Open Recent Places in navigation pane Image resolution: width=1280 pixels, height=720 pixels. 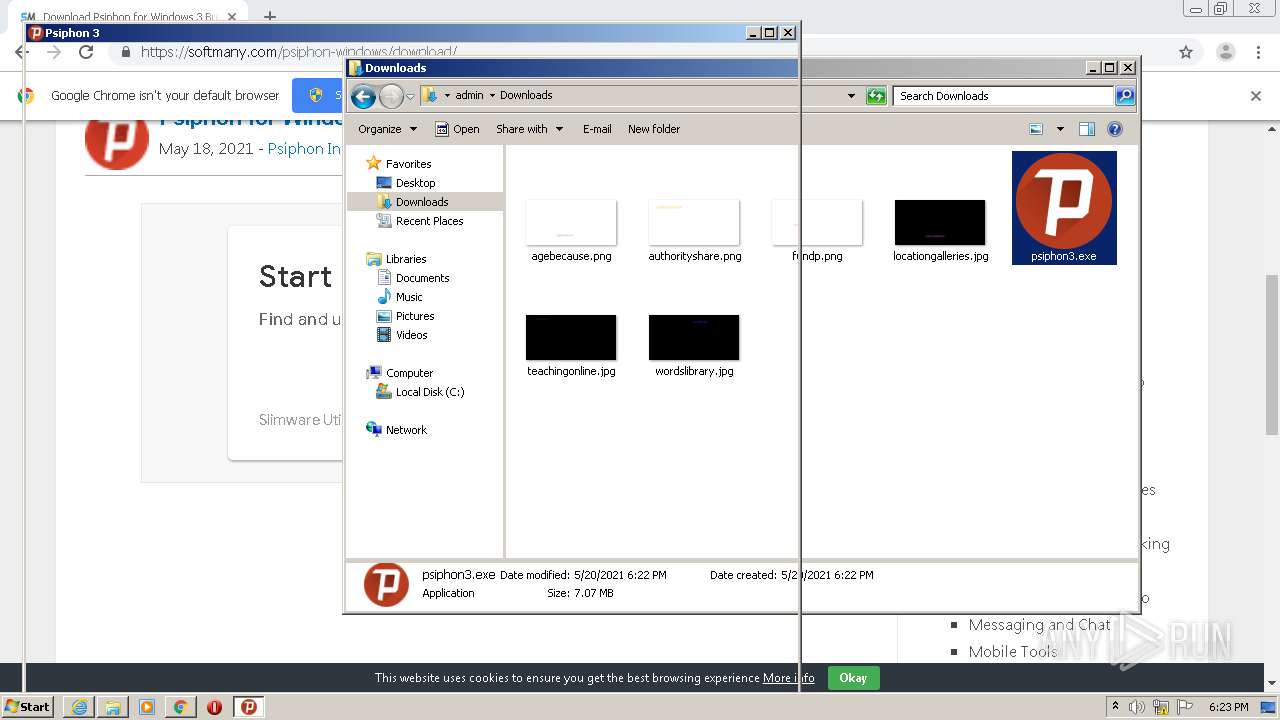(429, 221)
